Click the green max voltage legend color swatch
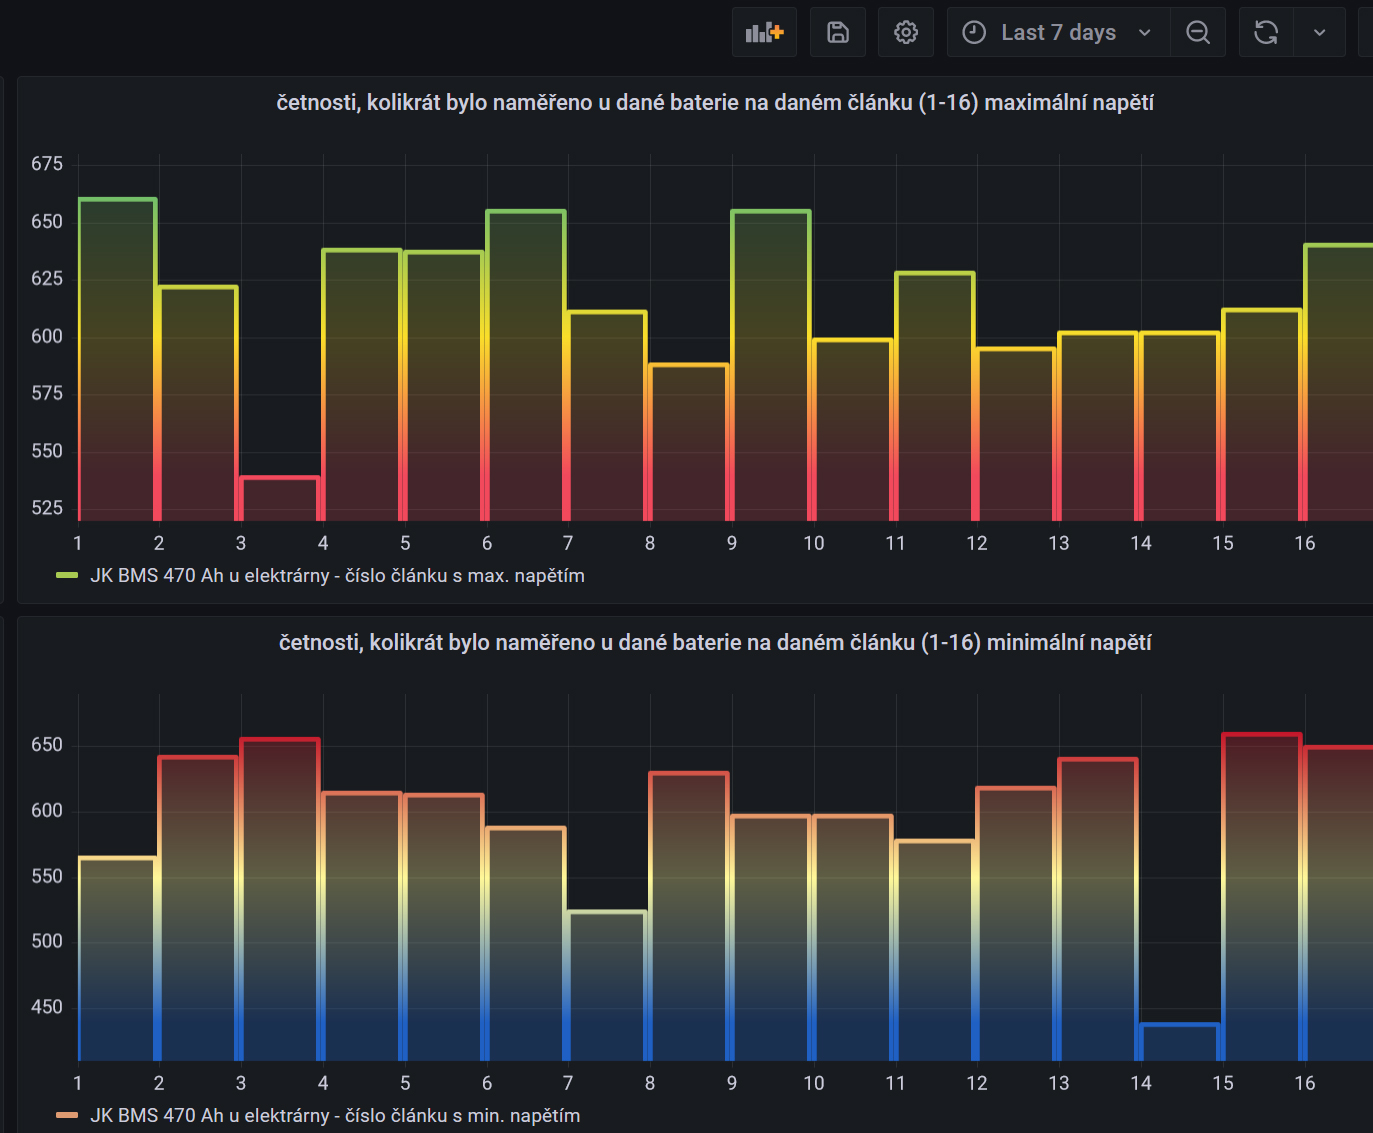1373x1133 pixels. [x=67, y=576]
